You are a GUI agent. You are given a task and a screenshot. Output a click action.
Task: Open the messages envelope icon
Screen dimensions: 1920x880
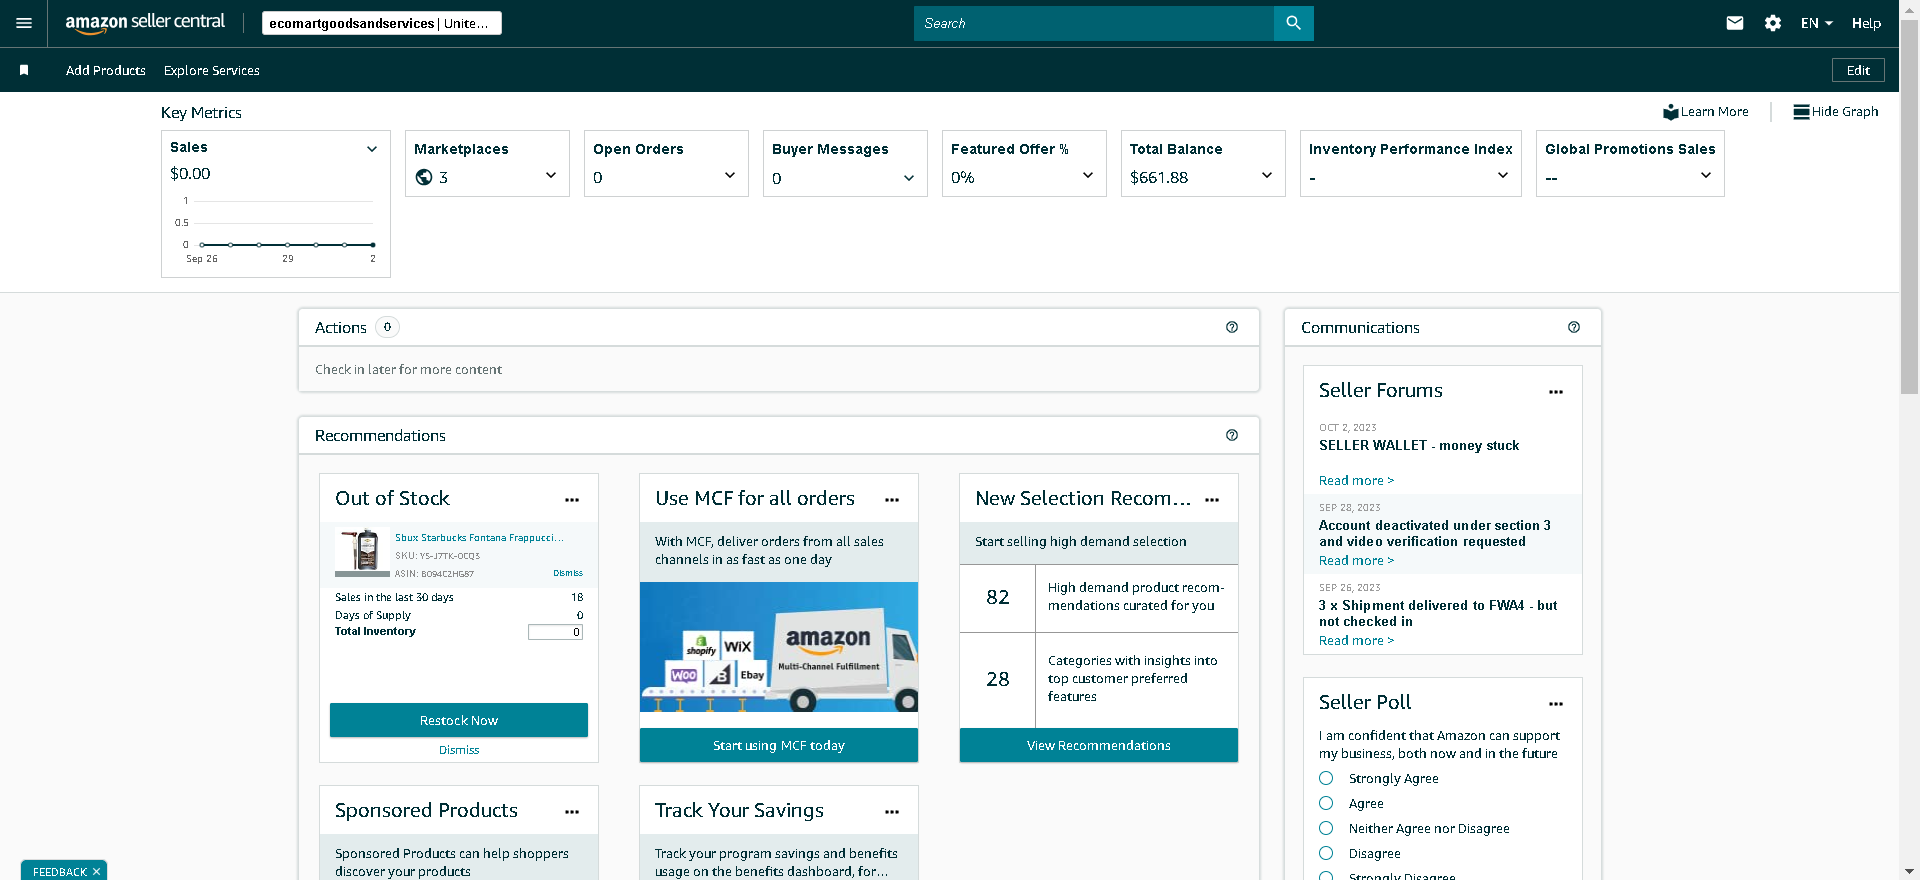[1735, 23]
